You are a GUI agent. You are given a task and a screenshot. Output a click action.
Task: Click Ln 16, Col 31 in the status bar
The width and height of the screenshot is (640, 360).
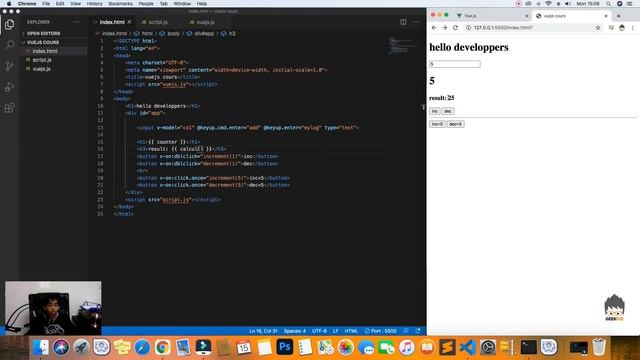pos(263,331)
